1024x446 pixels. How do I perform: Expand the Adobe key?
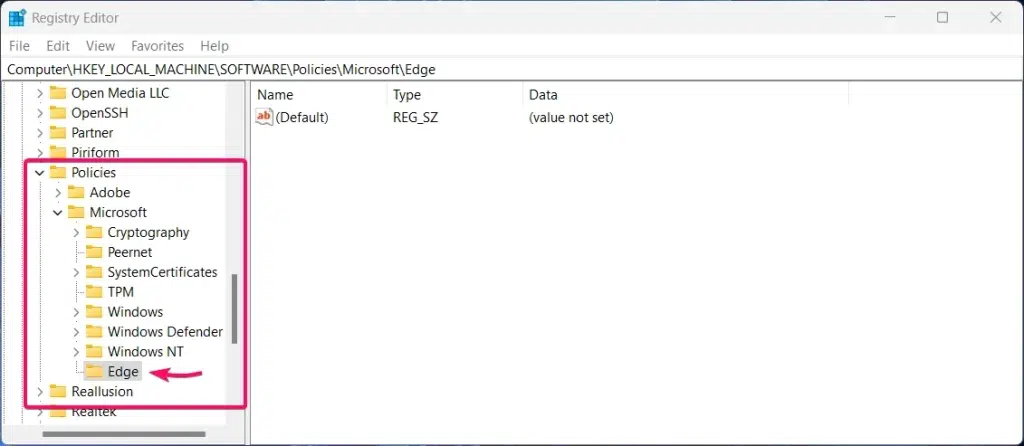tap(58, 193)
